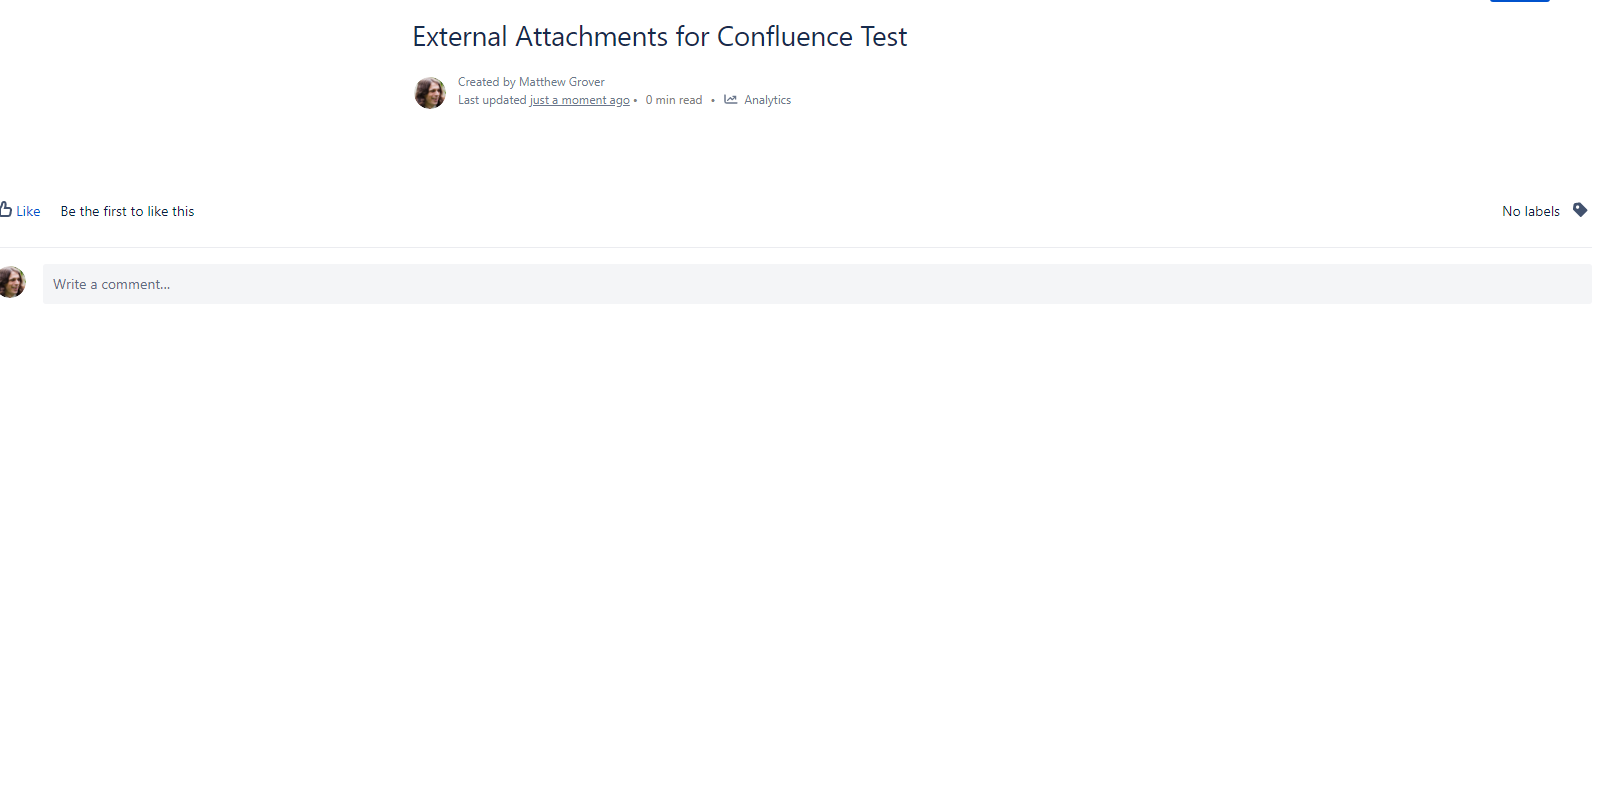
Task: Open author avatar beside Created by line
Action: [430, 93]
